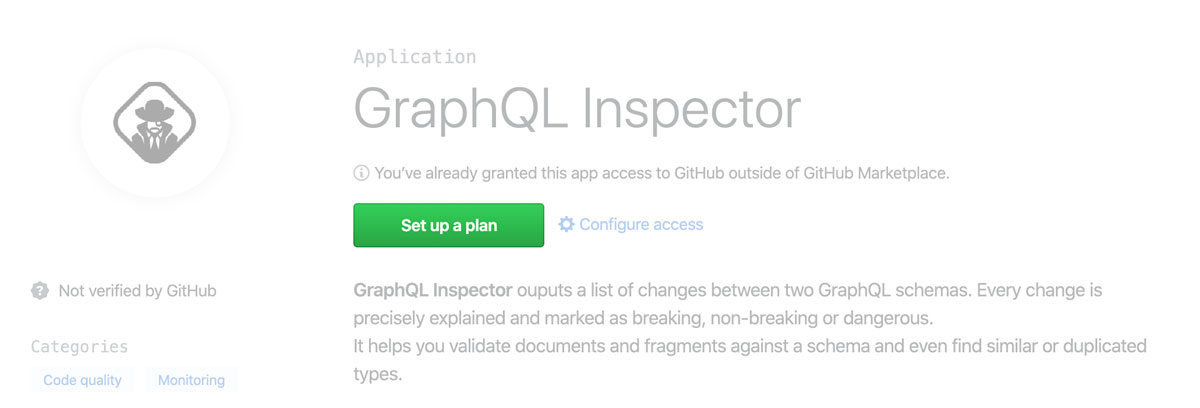Screen dimensions: 1200x408
Task: Click the word 'types.' ending the description
Action: (377, 374)
